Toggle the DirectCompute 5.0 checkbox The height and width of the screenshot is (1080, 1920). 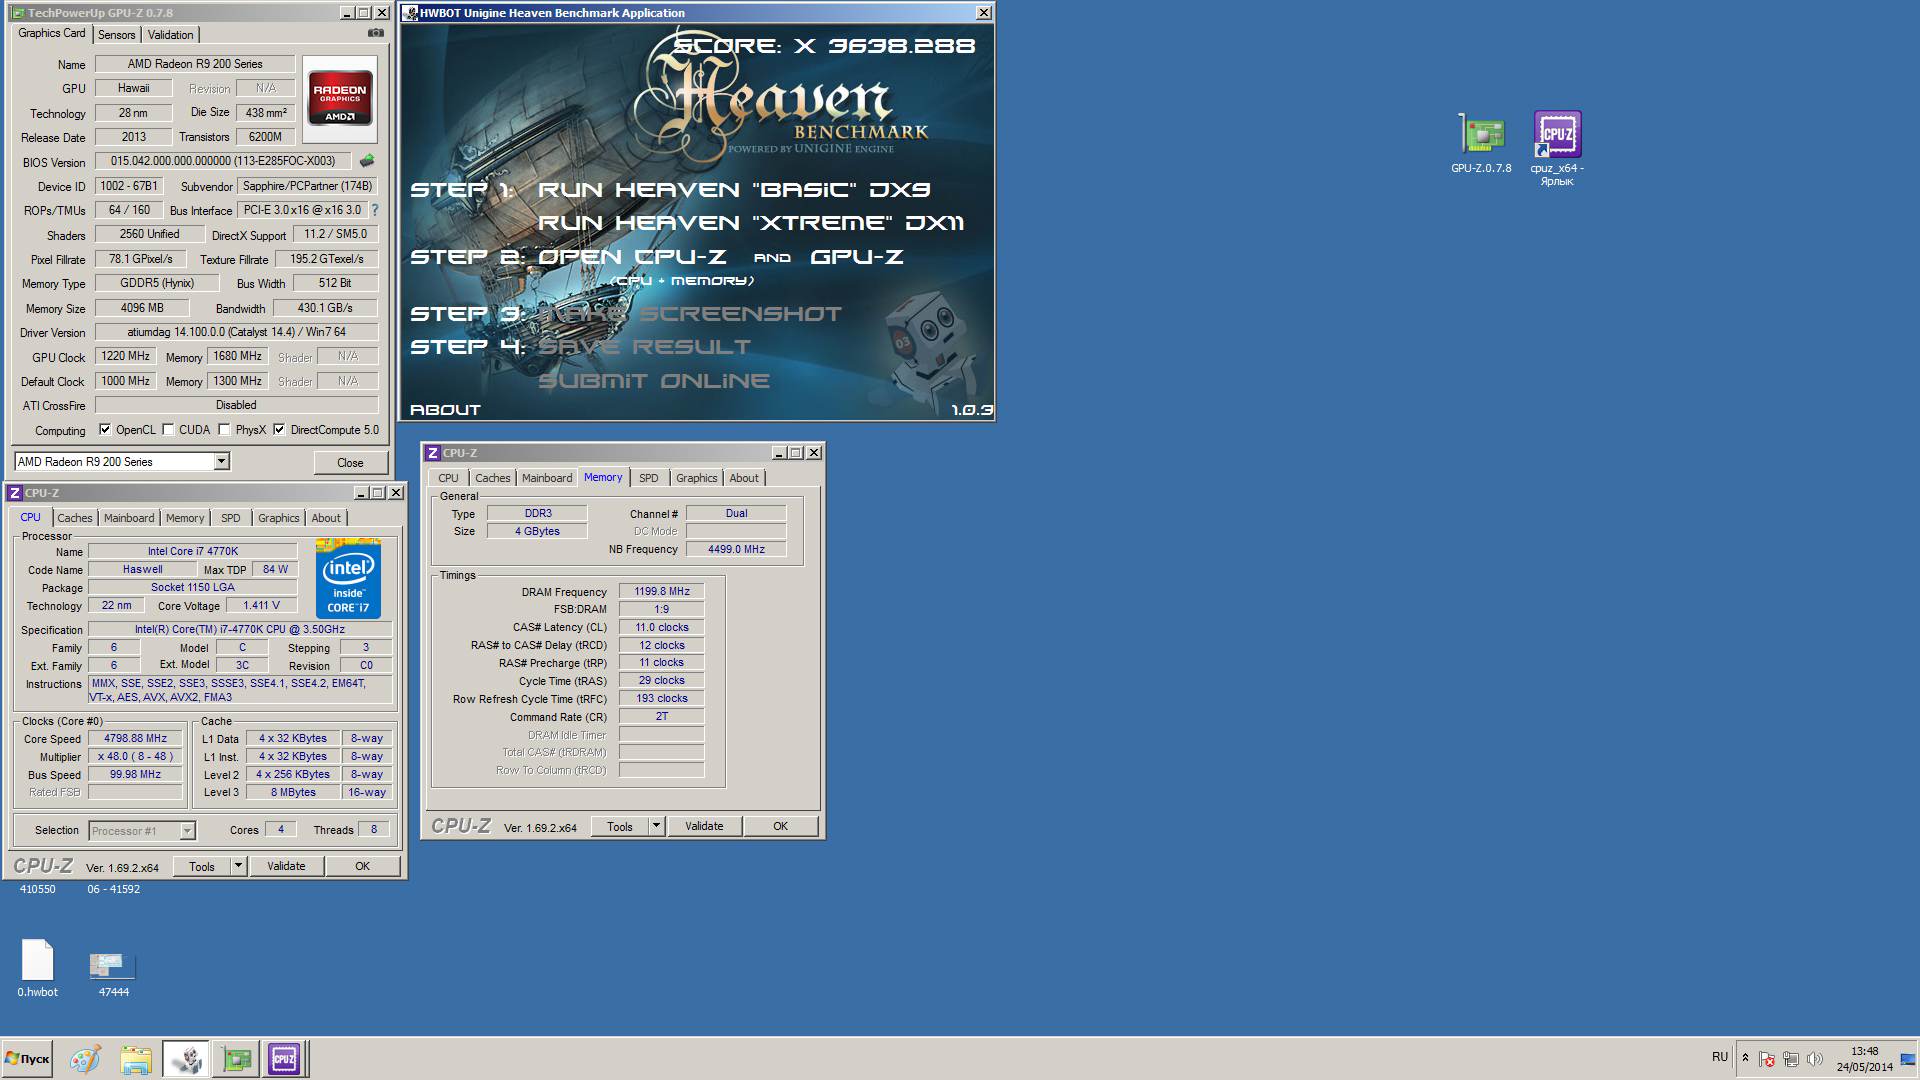pos(279,429)
